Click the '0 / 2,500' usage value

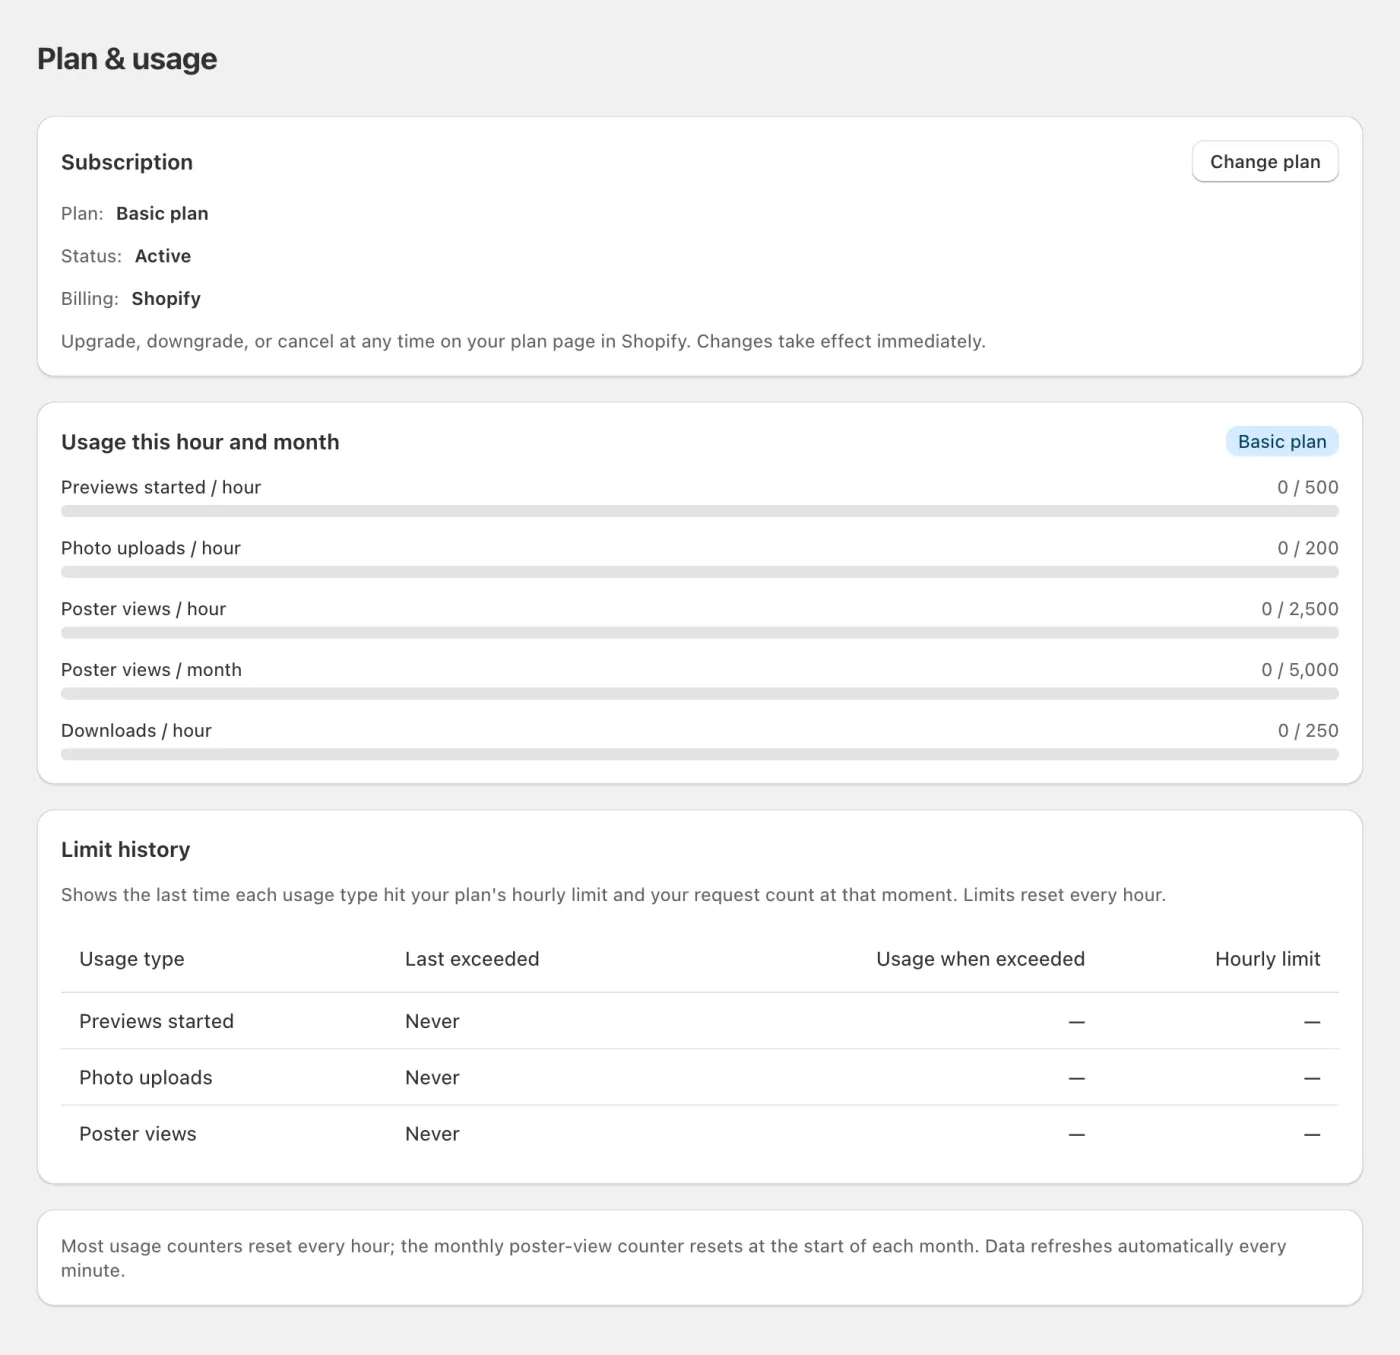[1300, 609]
